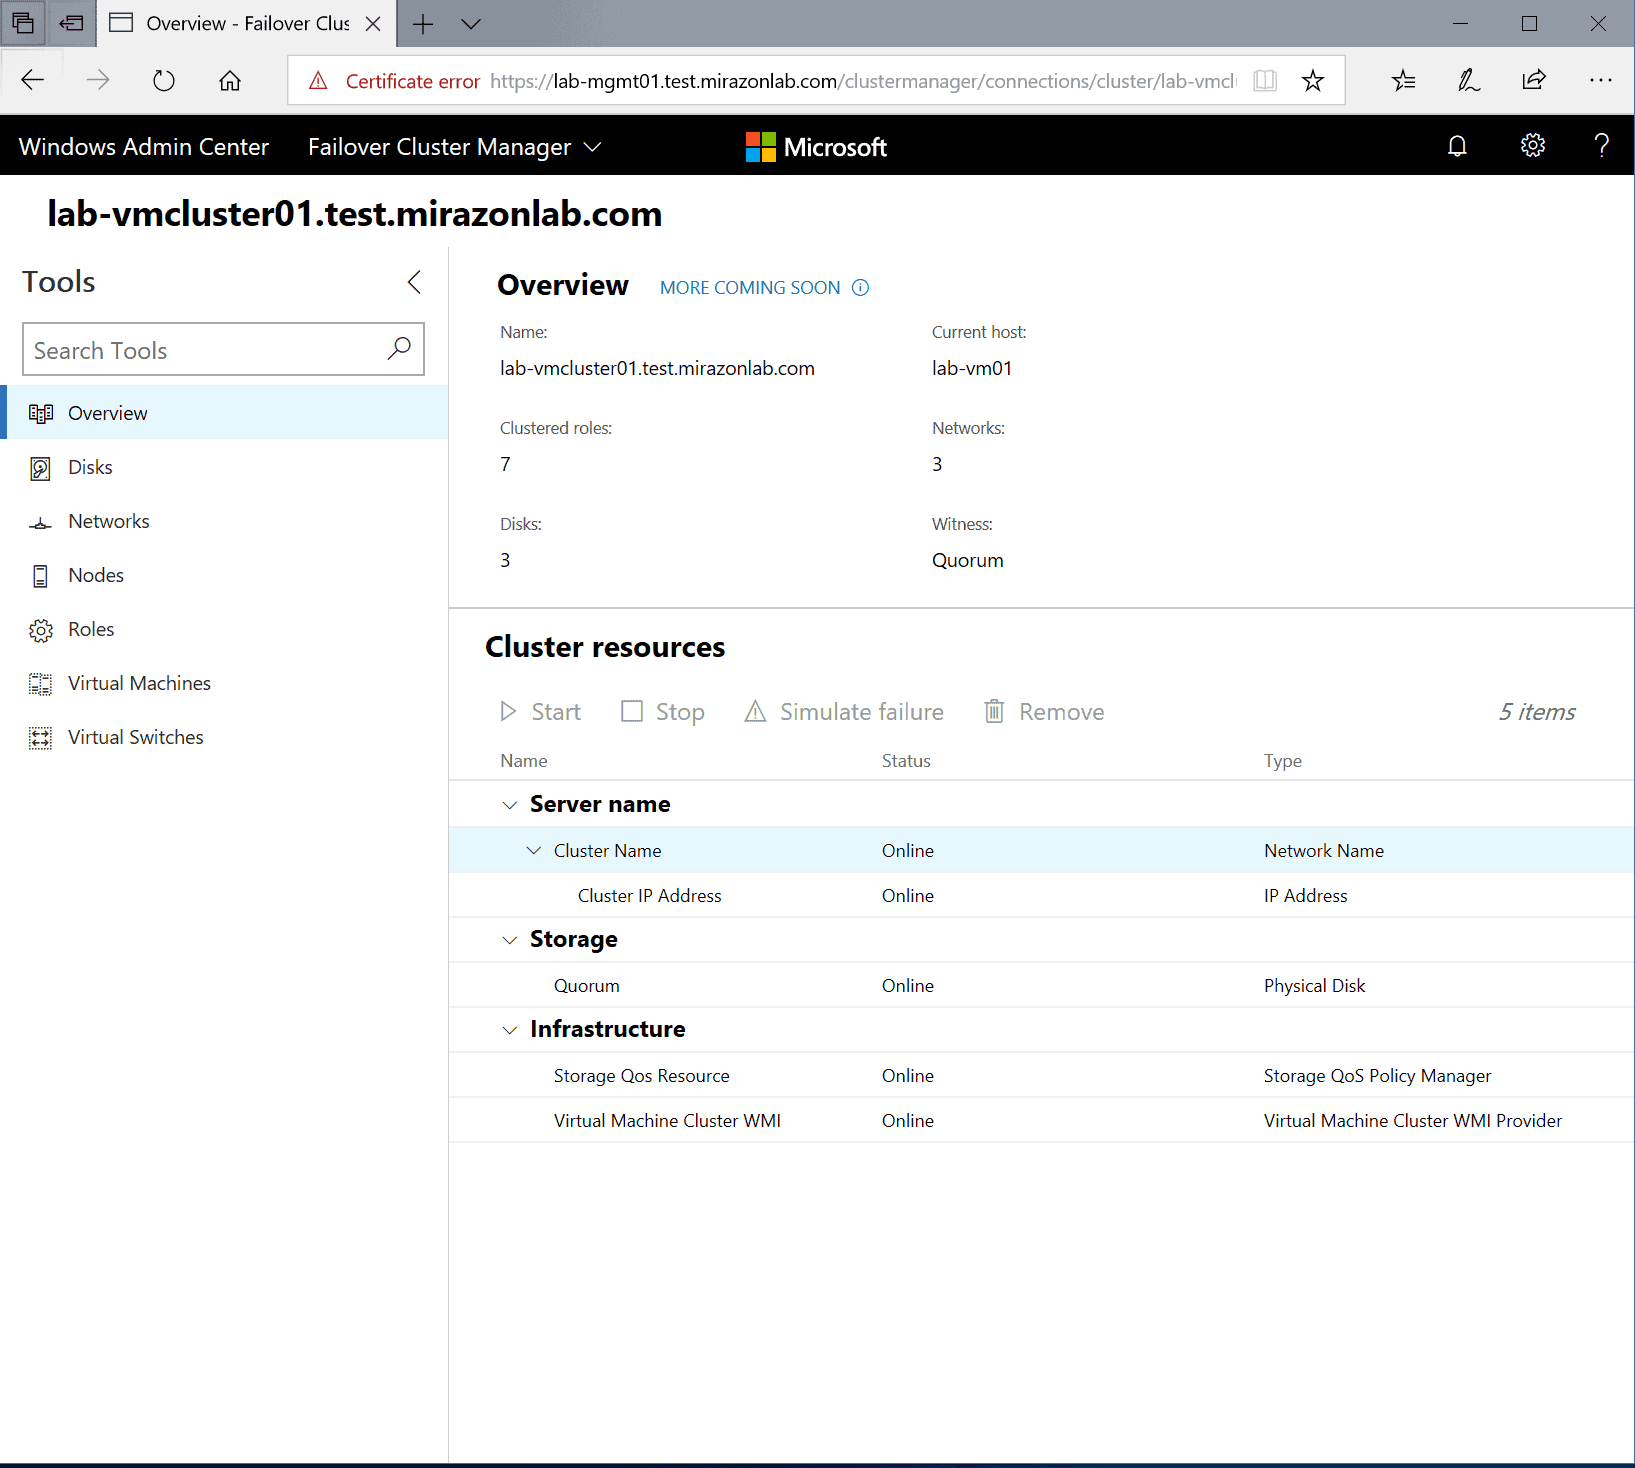The image size is (1635, 1468).
Task: Collapse the Cluster Name resource row
Action: (x=534, y=850)
